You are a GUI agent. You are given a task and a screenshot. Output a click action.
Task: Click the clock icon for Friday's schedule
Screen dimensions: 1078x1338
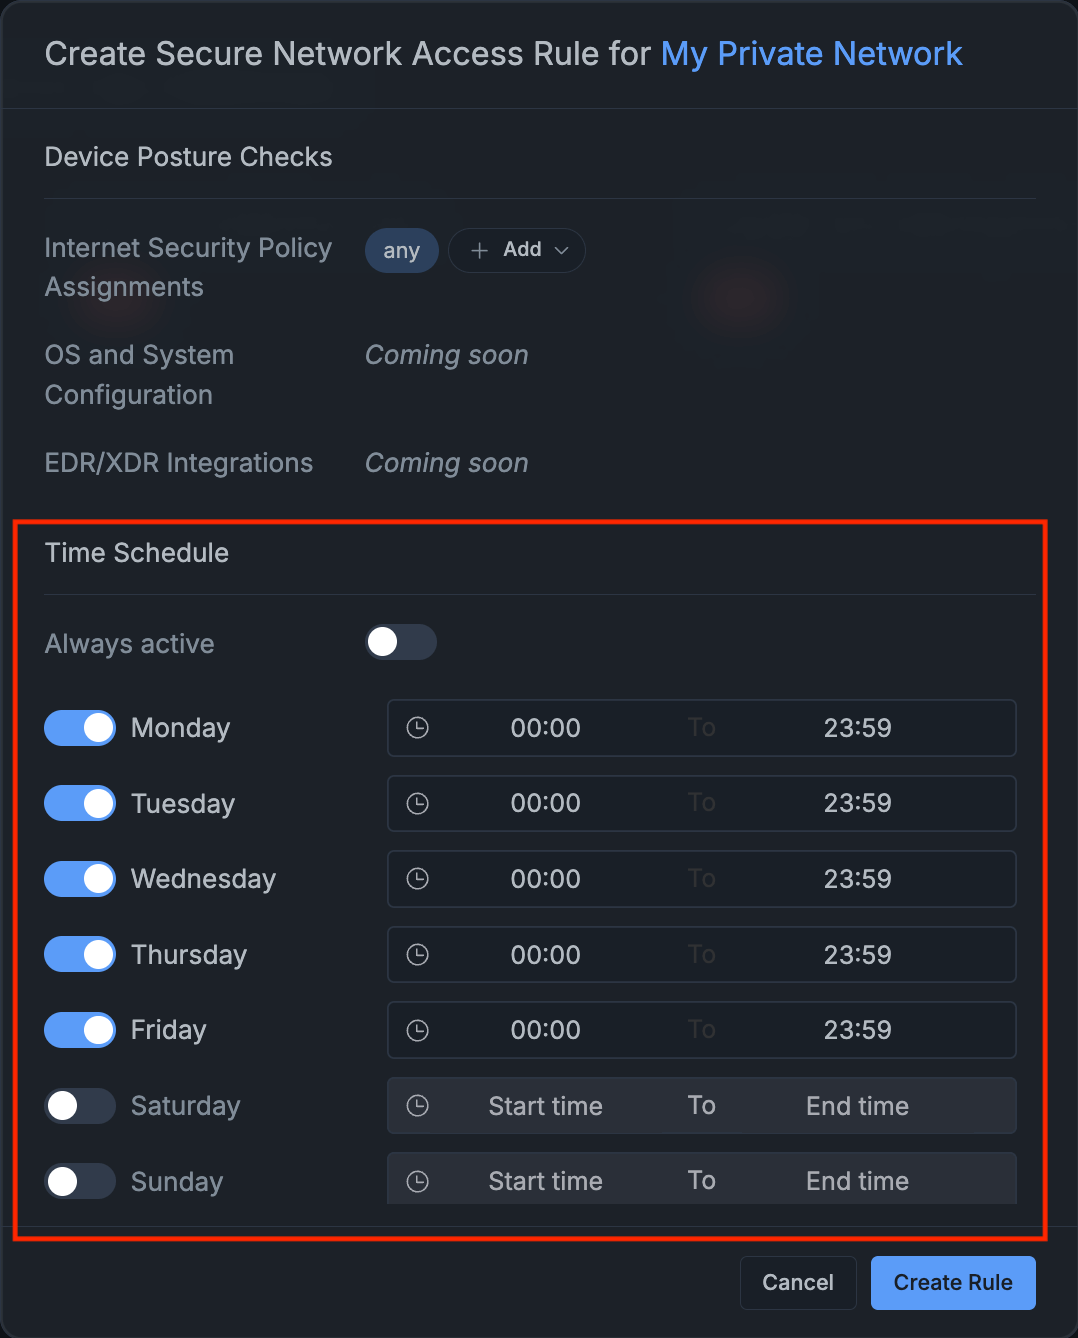coord(417,1030)
